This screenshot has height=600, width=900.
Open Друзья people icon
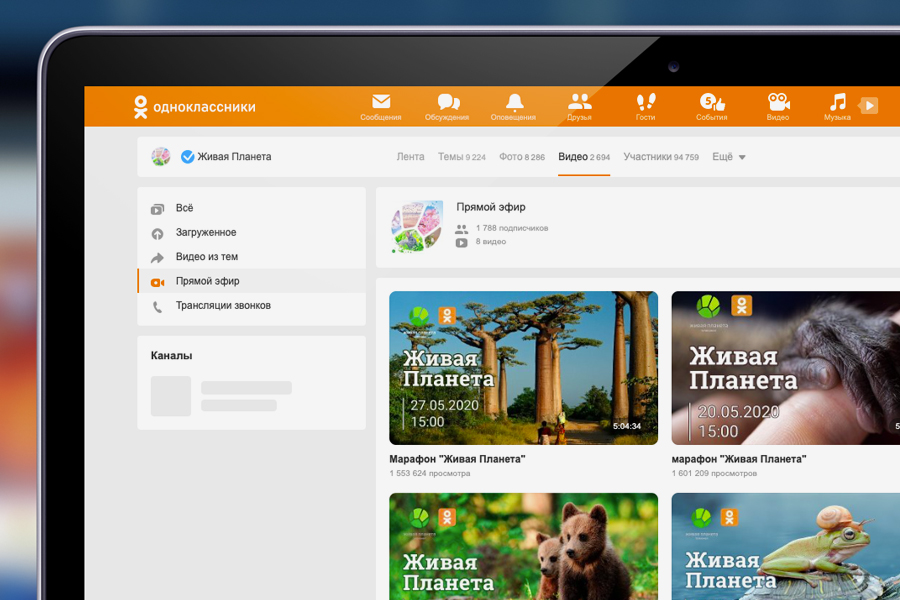click(580, 102)
